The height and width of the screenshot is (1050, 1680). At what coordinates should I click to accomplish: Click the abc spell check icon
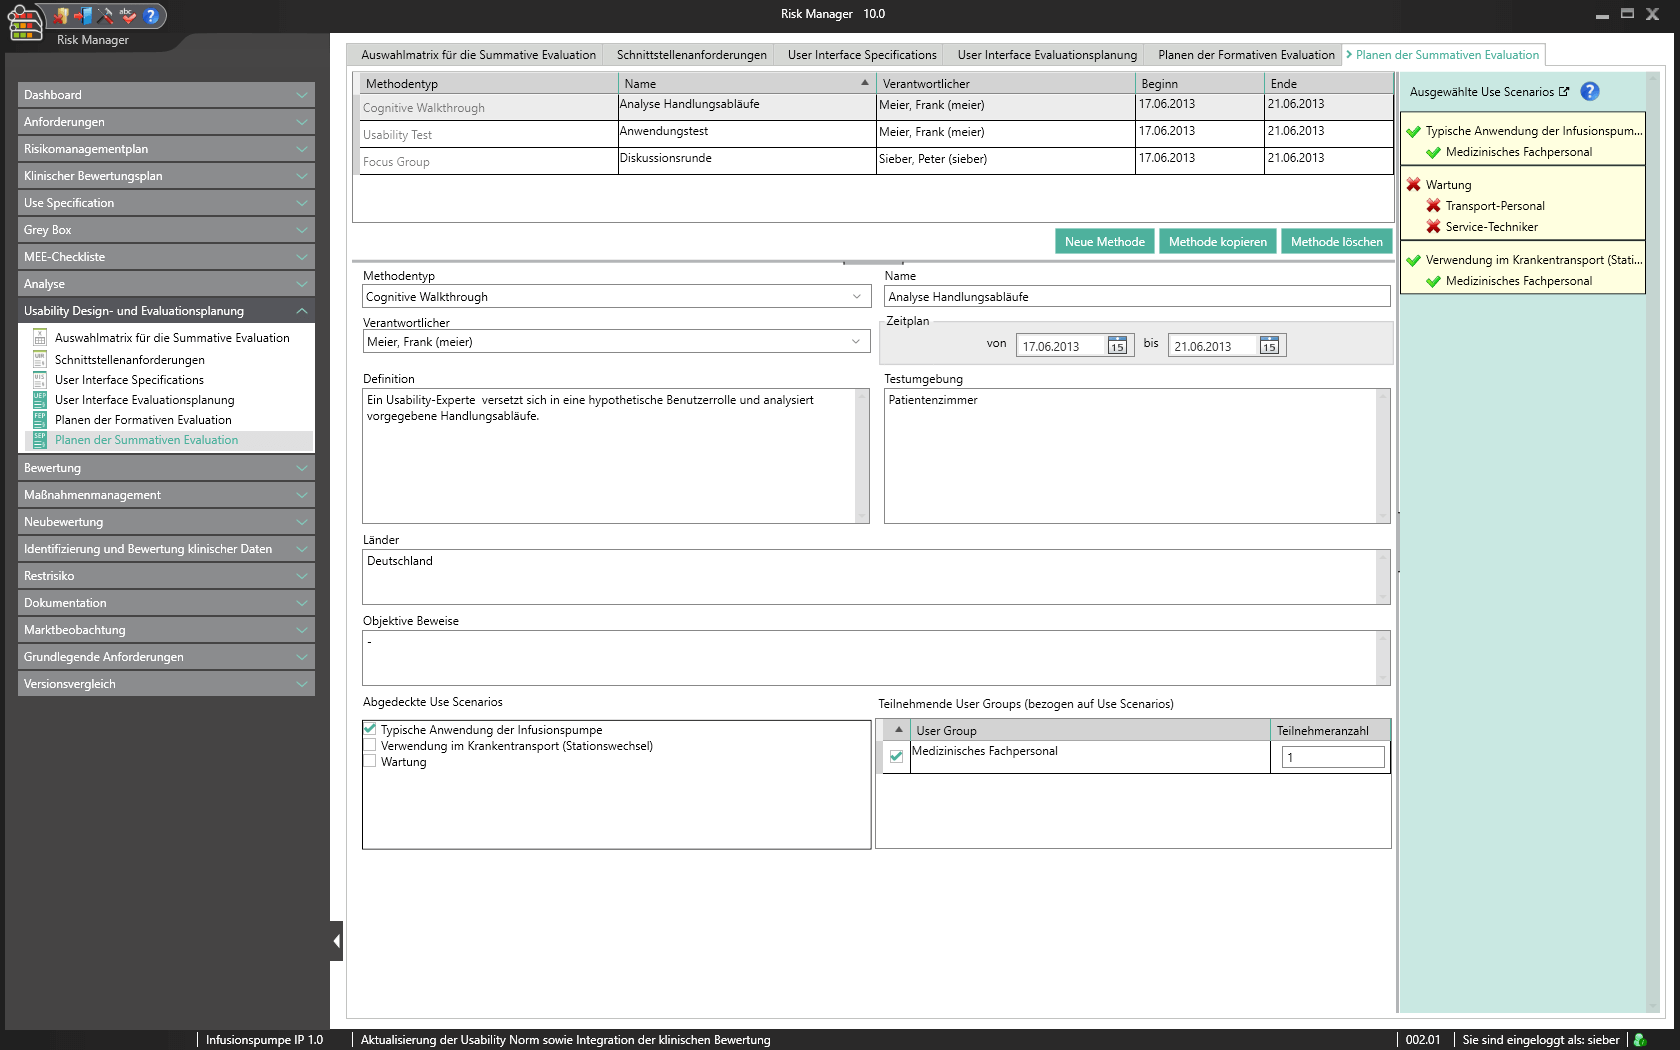pos(127,15)
